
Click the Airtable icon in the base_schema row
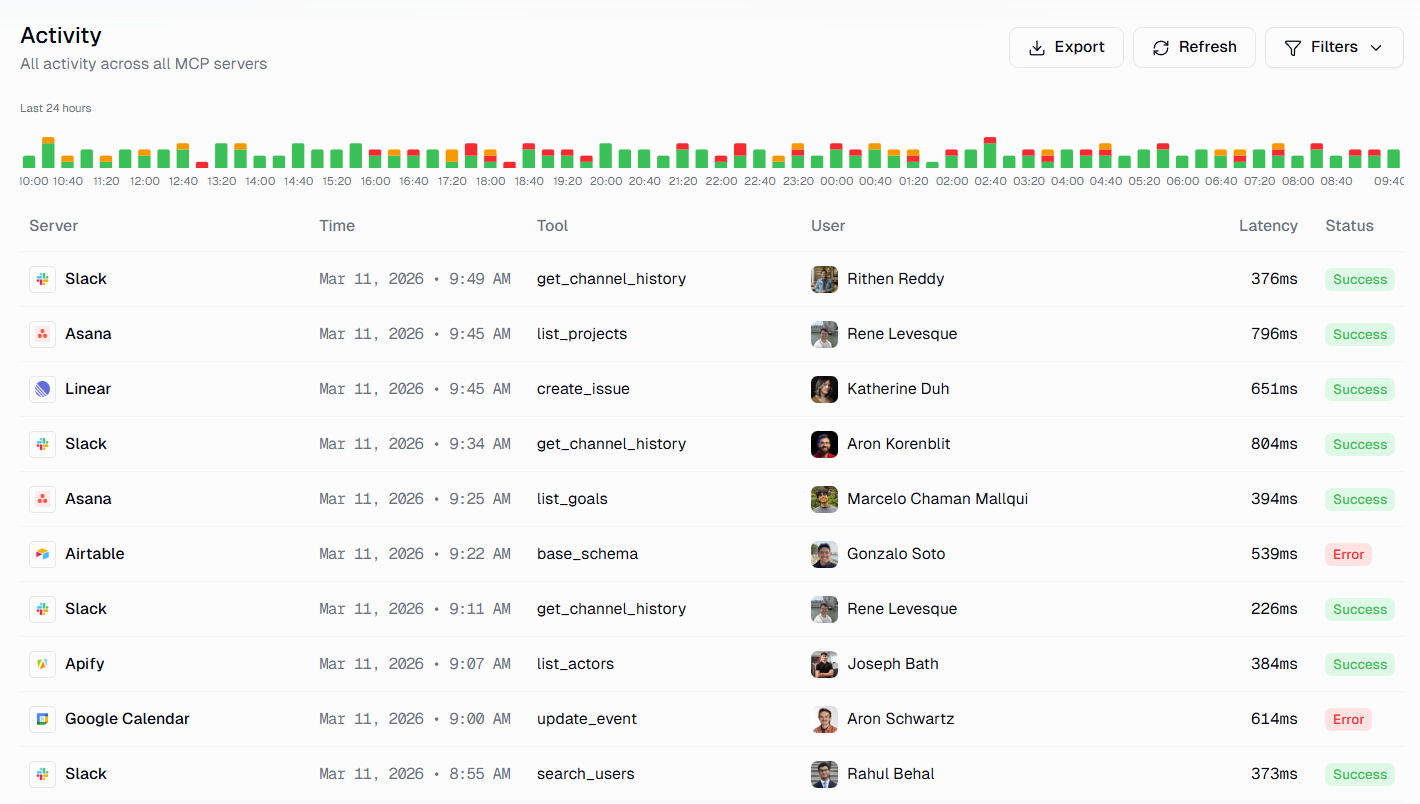click(42, 553)
